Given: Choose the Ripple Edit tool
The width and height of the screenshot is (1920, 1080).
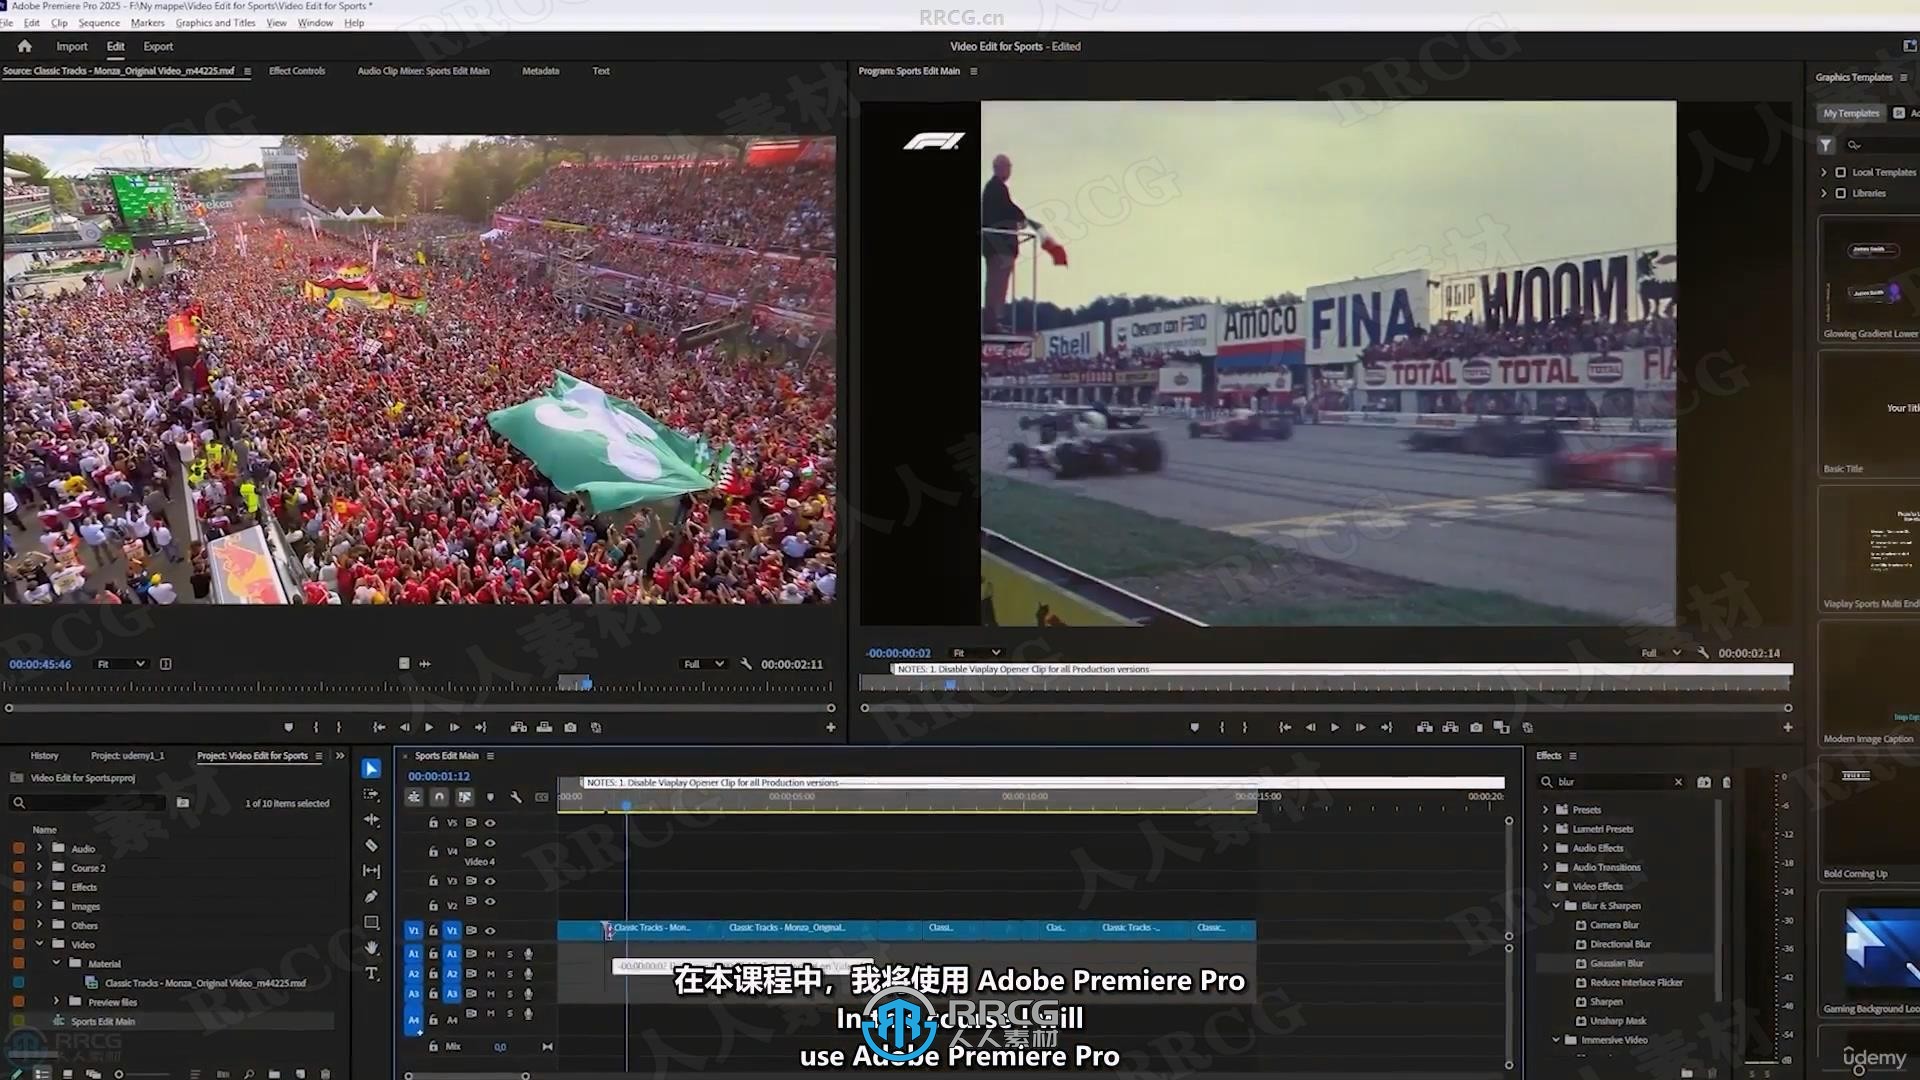Looking at the screenshot, I should (371, 820).
